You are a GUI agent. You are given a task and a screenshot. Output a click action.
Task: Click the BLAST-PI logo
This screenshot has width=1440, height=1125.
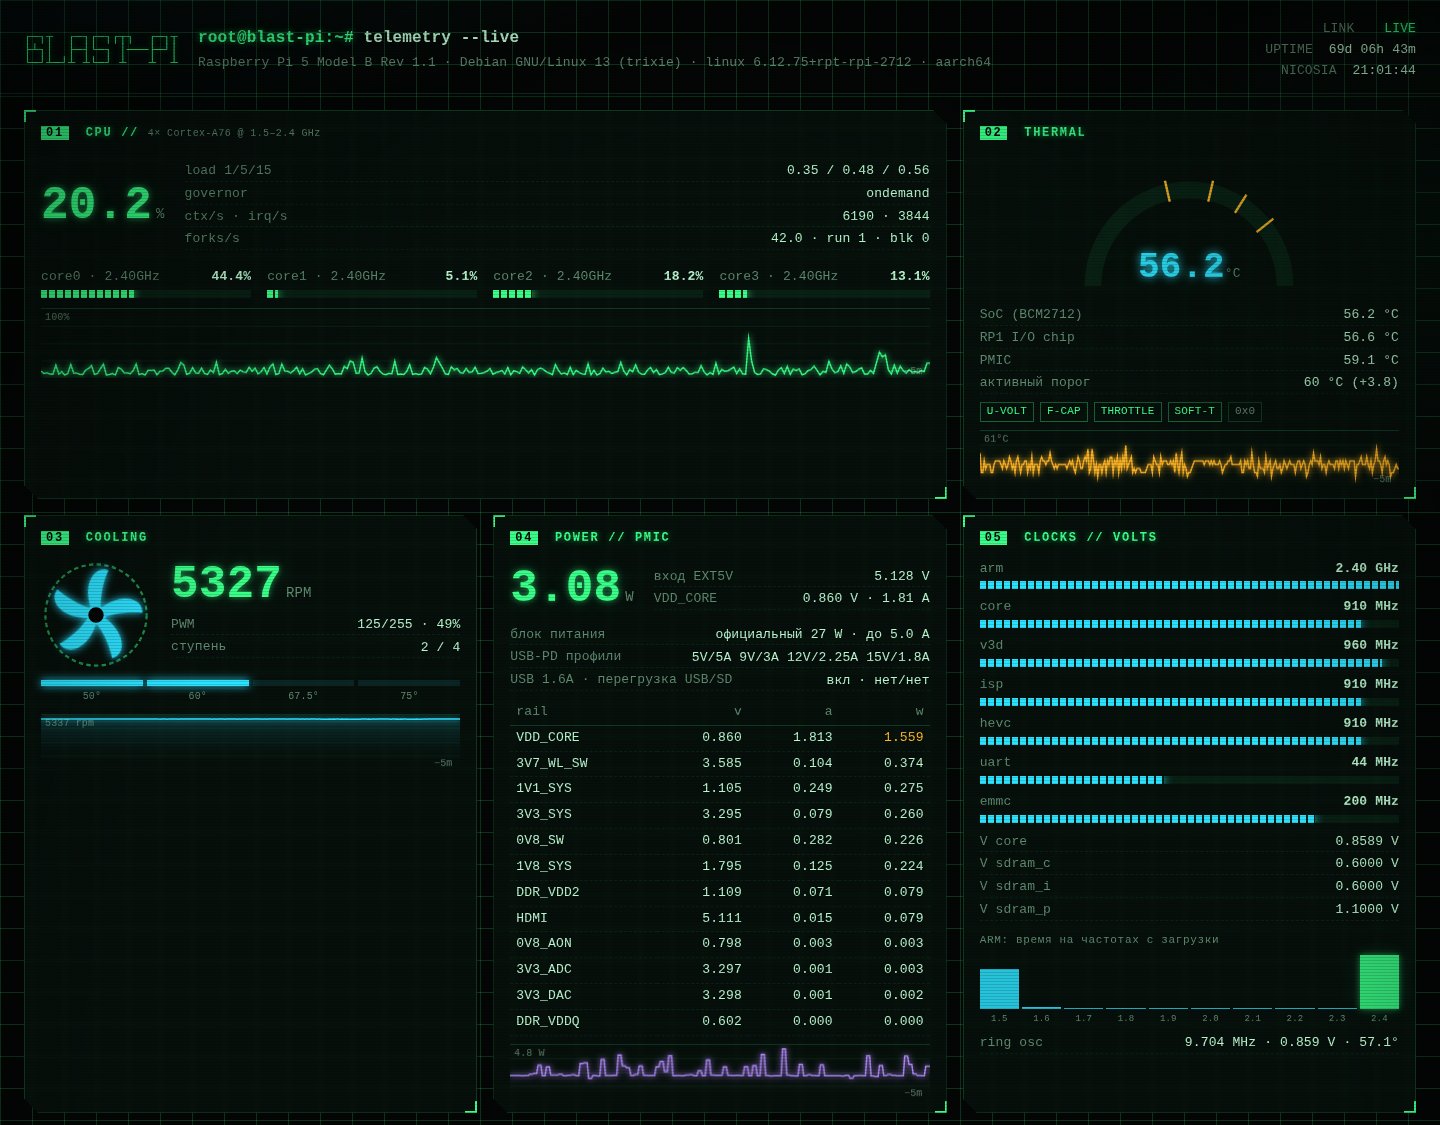click(x=102, y=50)
